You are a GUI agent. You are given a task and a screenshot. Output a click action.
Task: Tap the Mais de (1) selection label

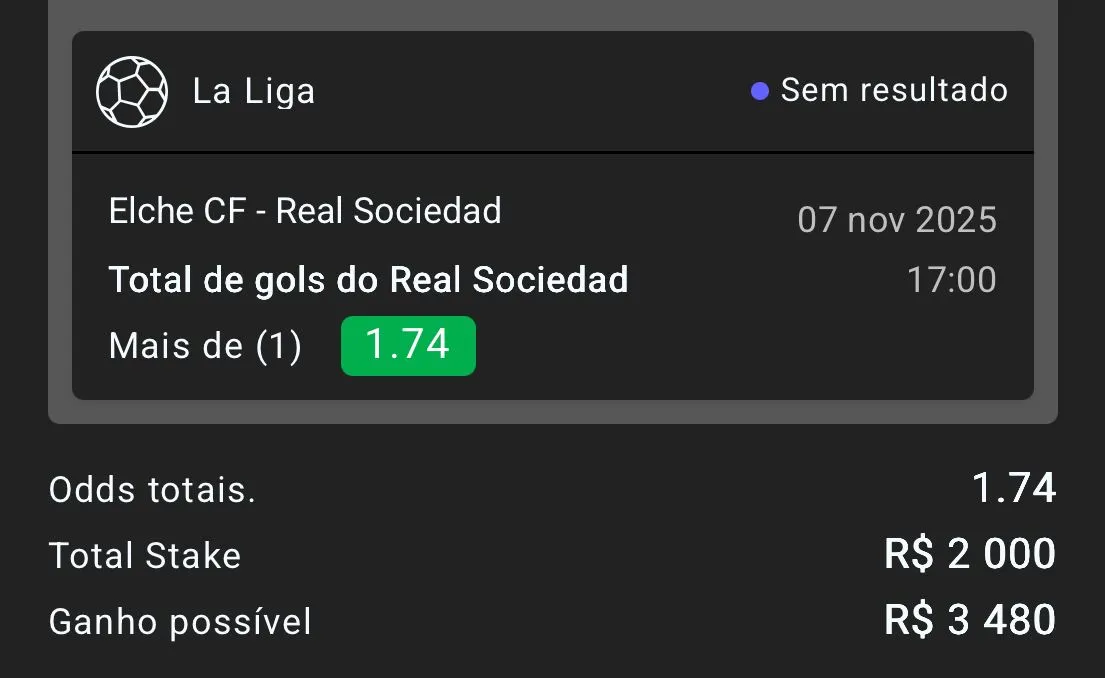click(x=205, y=346)
